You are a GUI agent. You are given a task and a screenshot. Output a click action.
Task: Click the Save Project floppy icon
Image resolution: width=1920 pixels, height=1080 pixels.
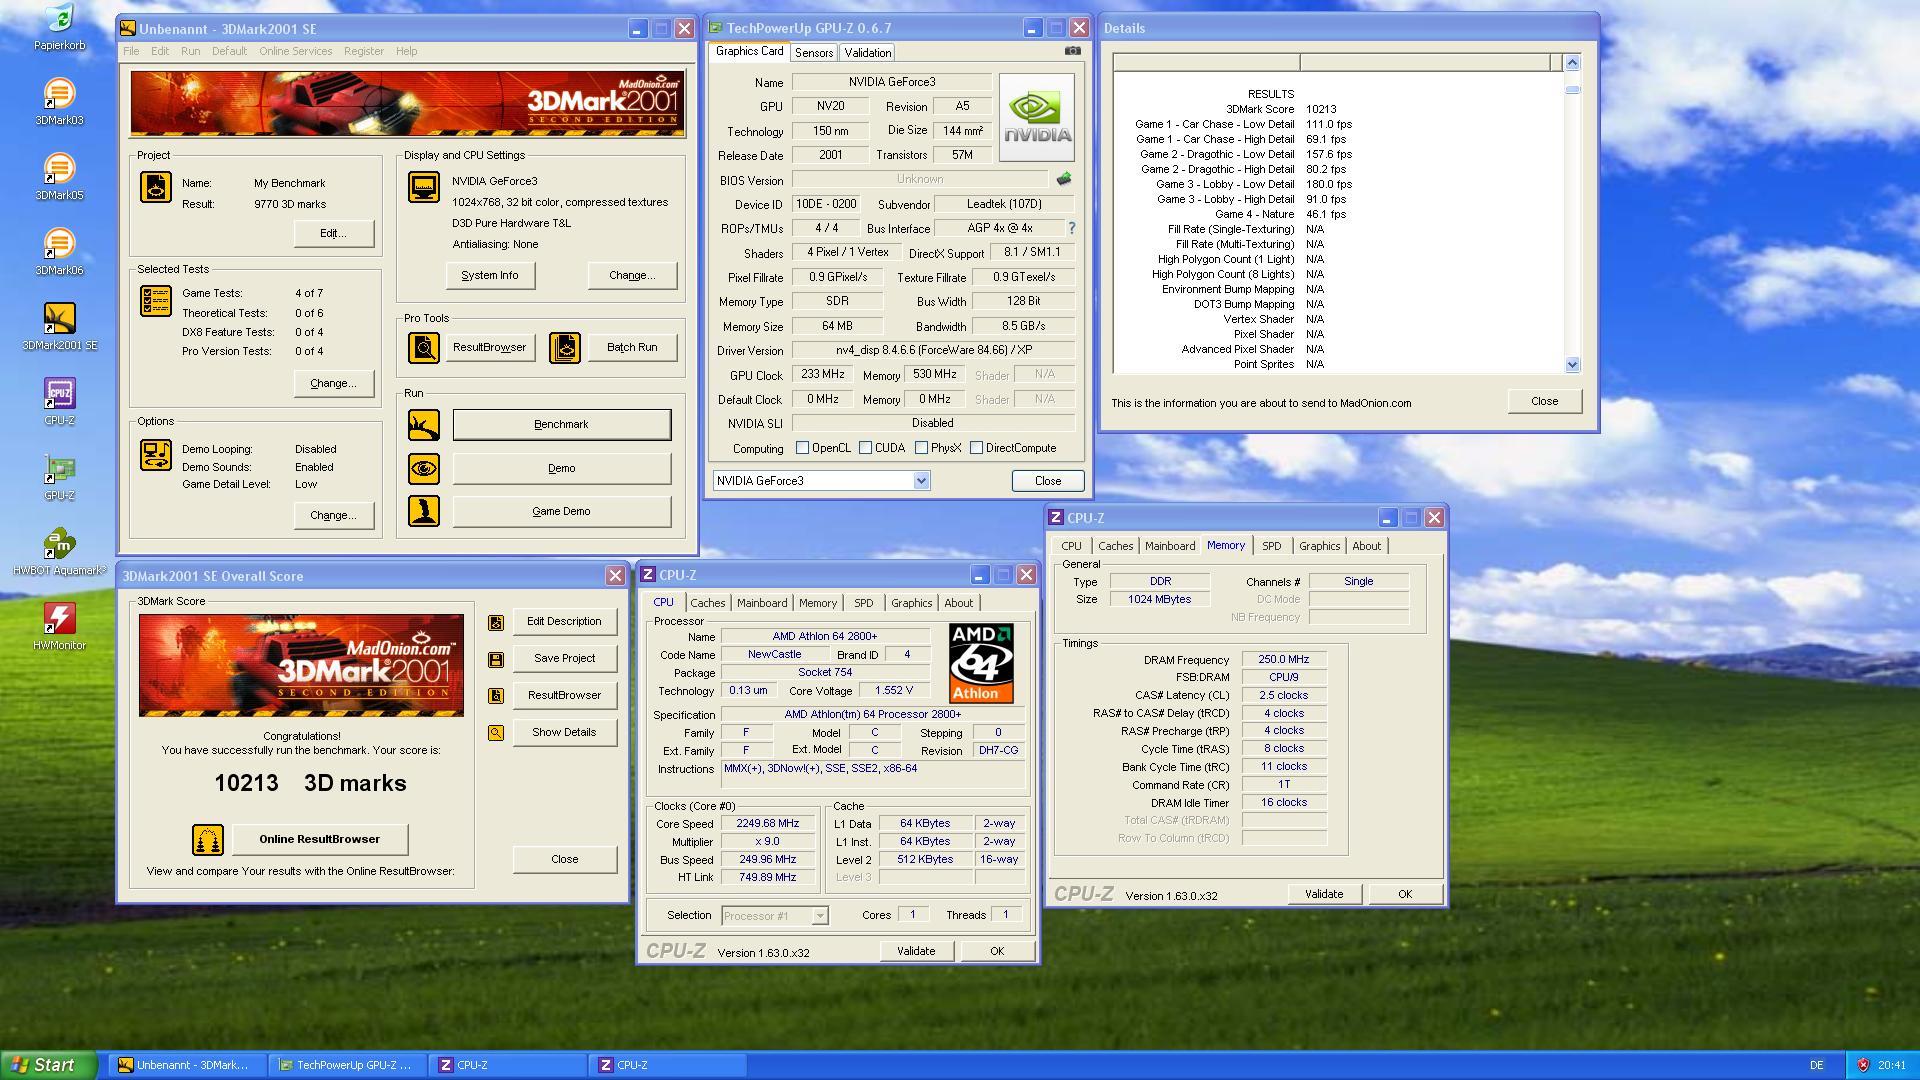point(495,659)
